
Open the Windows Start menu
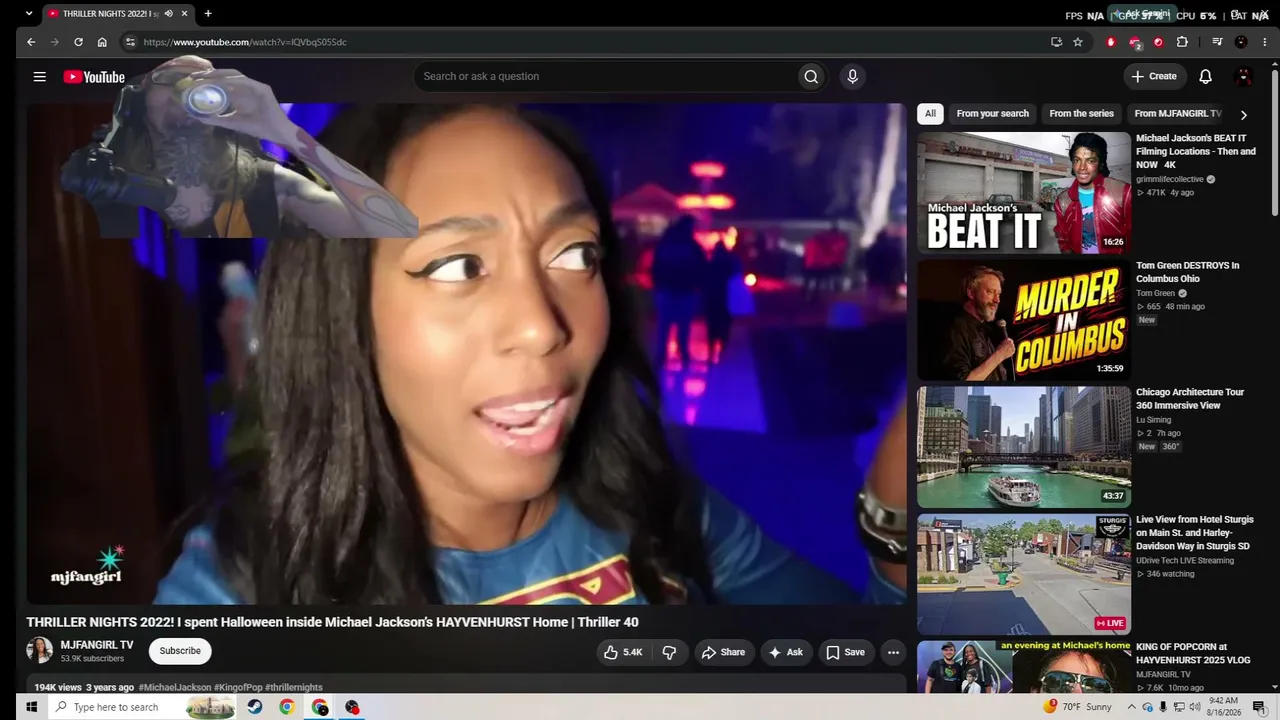(31, 707)
